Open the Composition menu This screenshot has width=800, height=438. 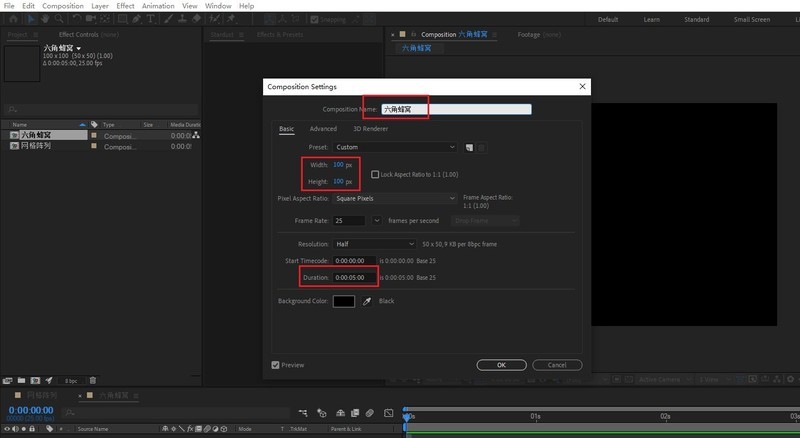63,6
